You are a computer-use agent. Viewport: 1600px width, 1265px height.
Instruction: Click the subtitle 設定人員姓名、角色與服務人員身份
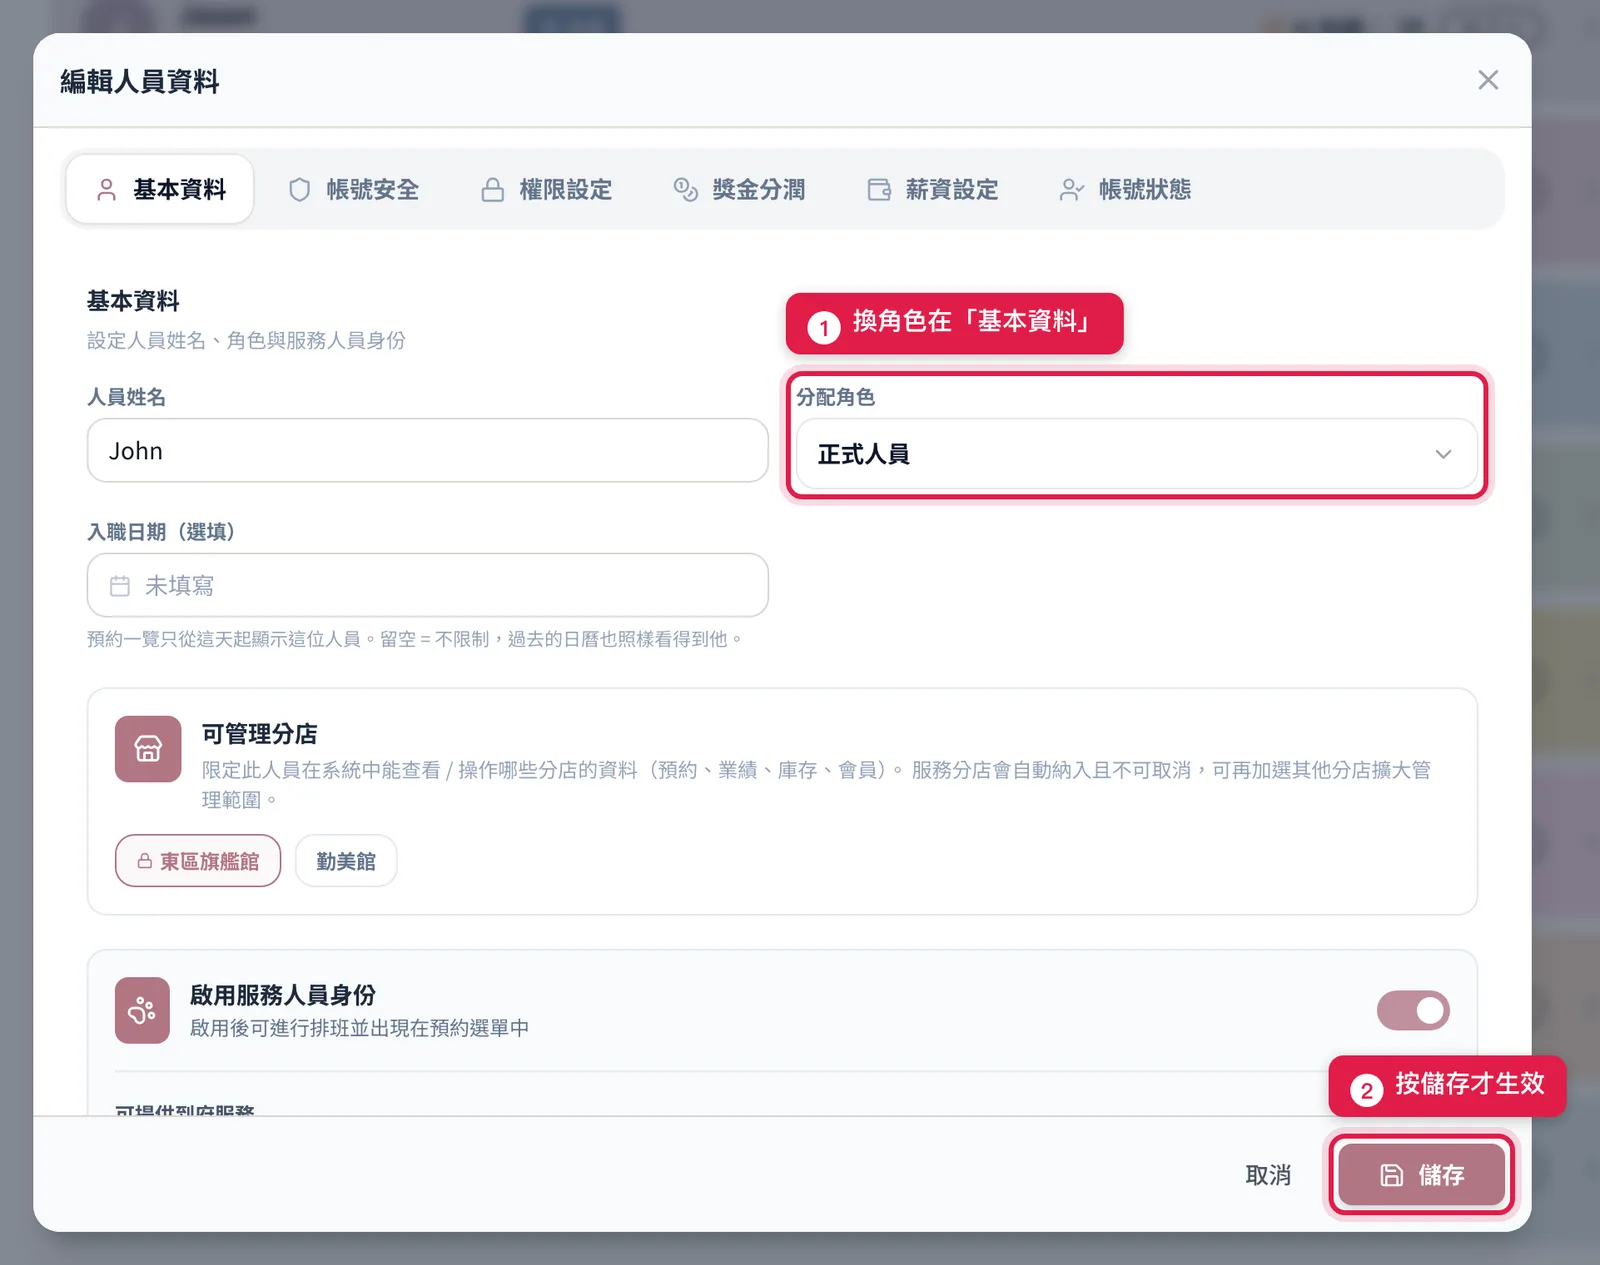(x=246, y=341)
